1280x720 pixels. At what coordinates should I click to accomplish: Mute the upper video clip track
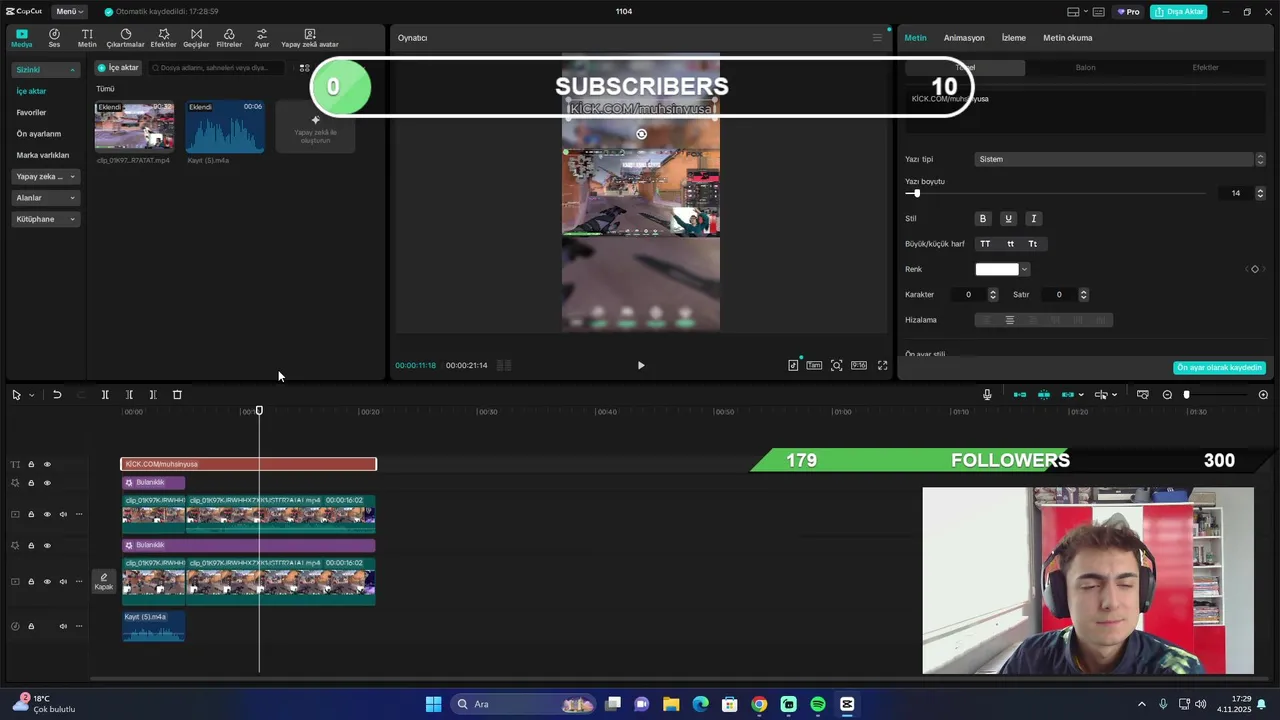point(63,514)
